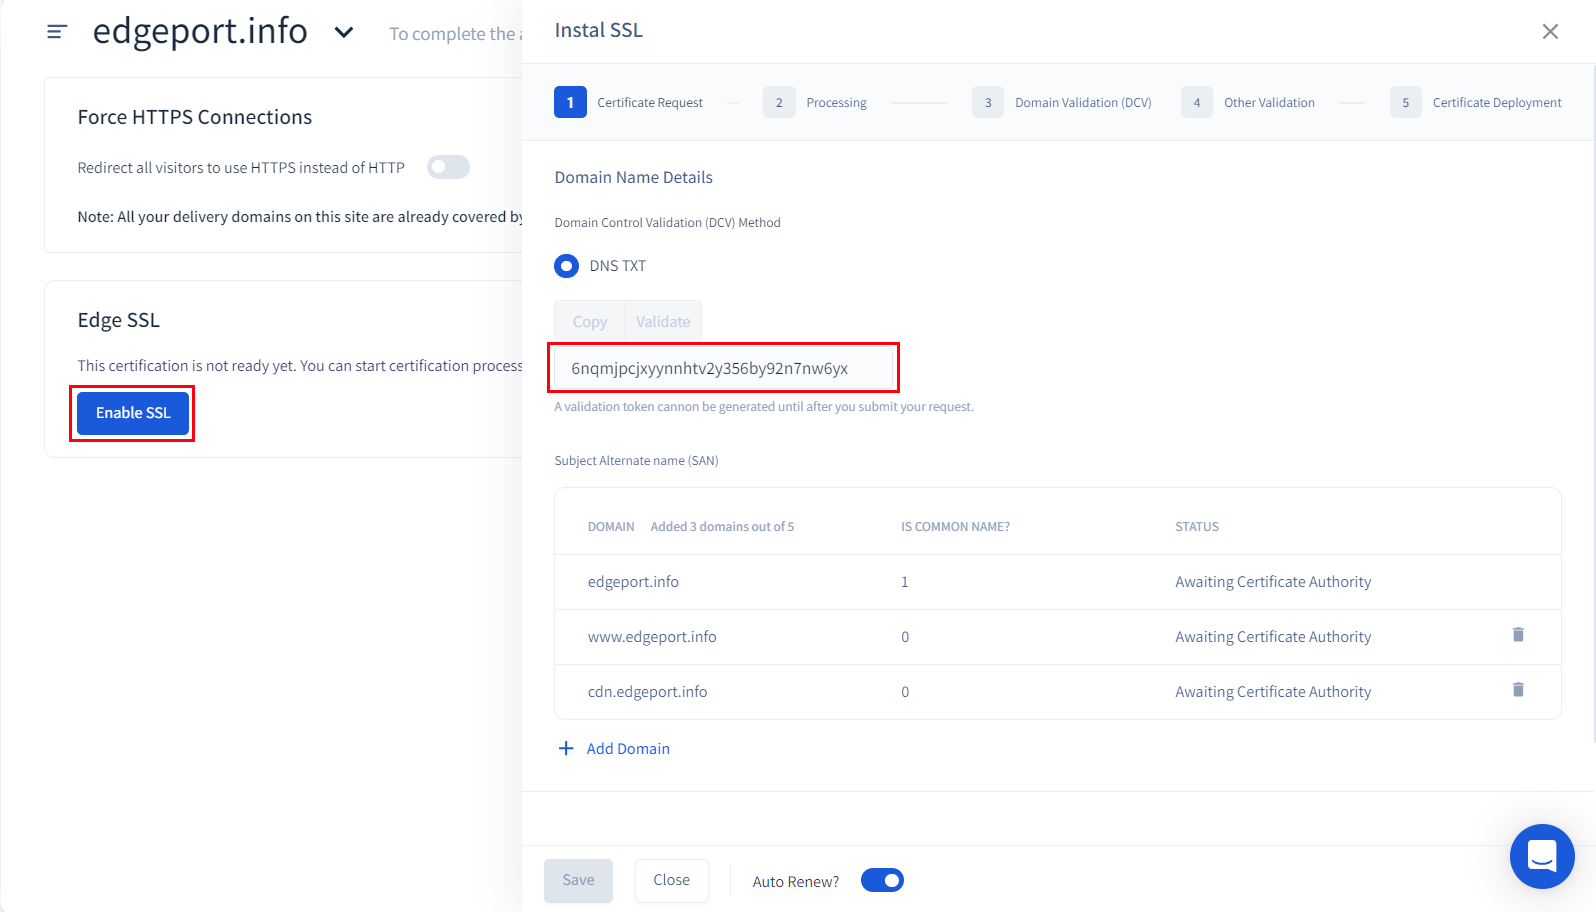Viewport: 1596px width, 912px height.
Task: Select the DNS TXT validation method
Action: pos(567,266)
